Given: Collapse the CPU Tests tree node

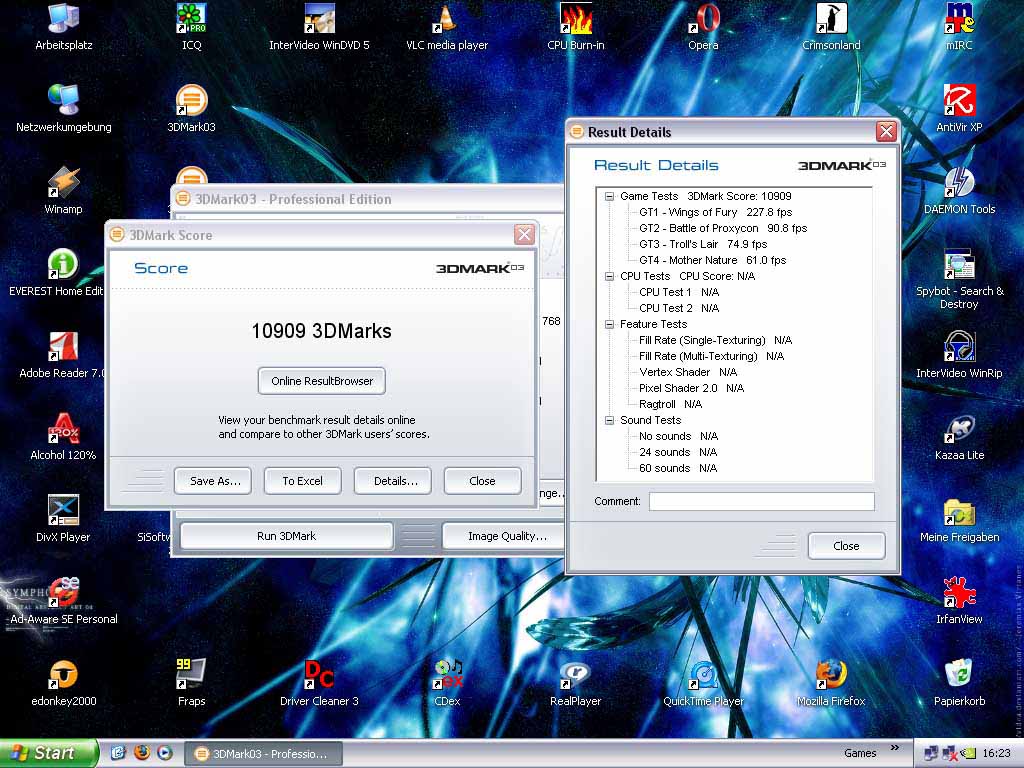Looking at the screenshot, I should tap(609, 276).
